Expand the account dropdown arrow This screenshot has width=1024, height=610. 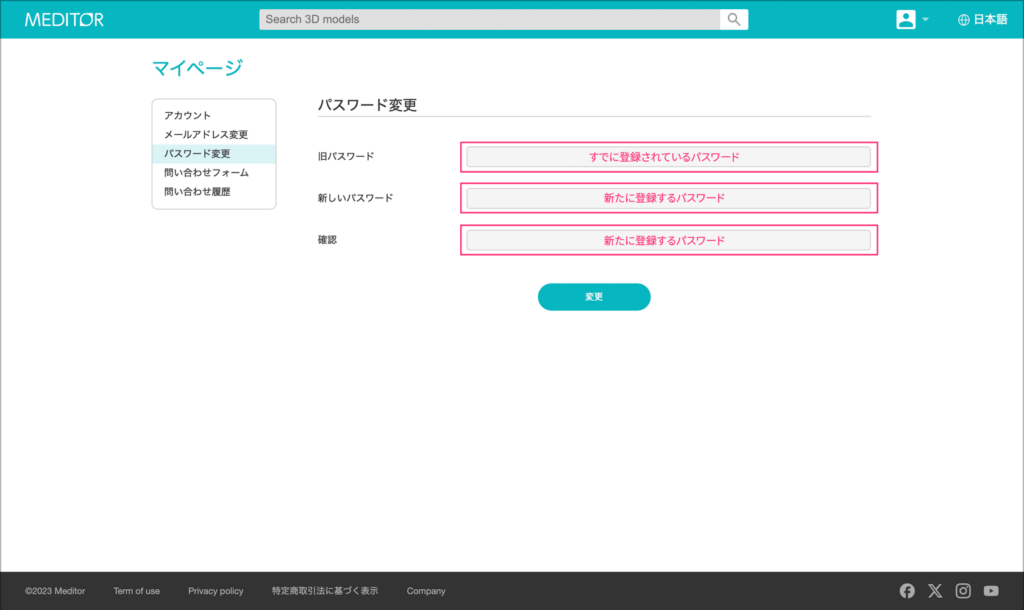925,20
